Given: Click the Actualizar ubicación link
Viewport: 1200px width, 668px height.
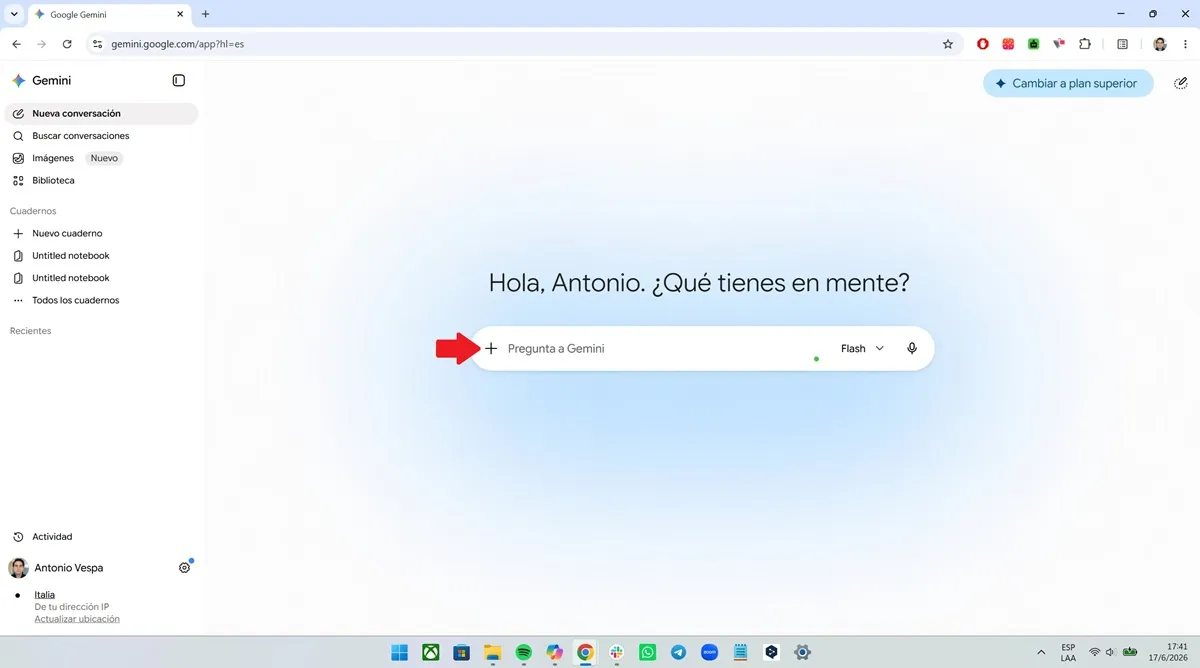Looking at the screenshot, I should point(77,619).
